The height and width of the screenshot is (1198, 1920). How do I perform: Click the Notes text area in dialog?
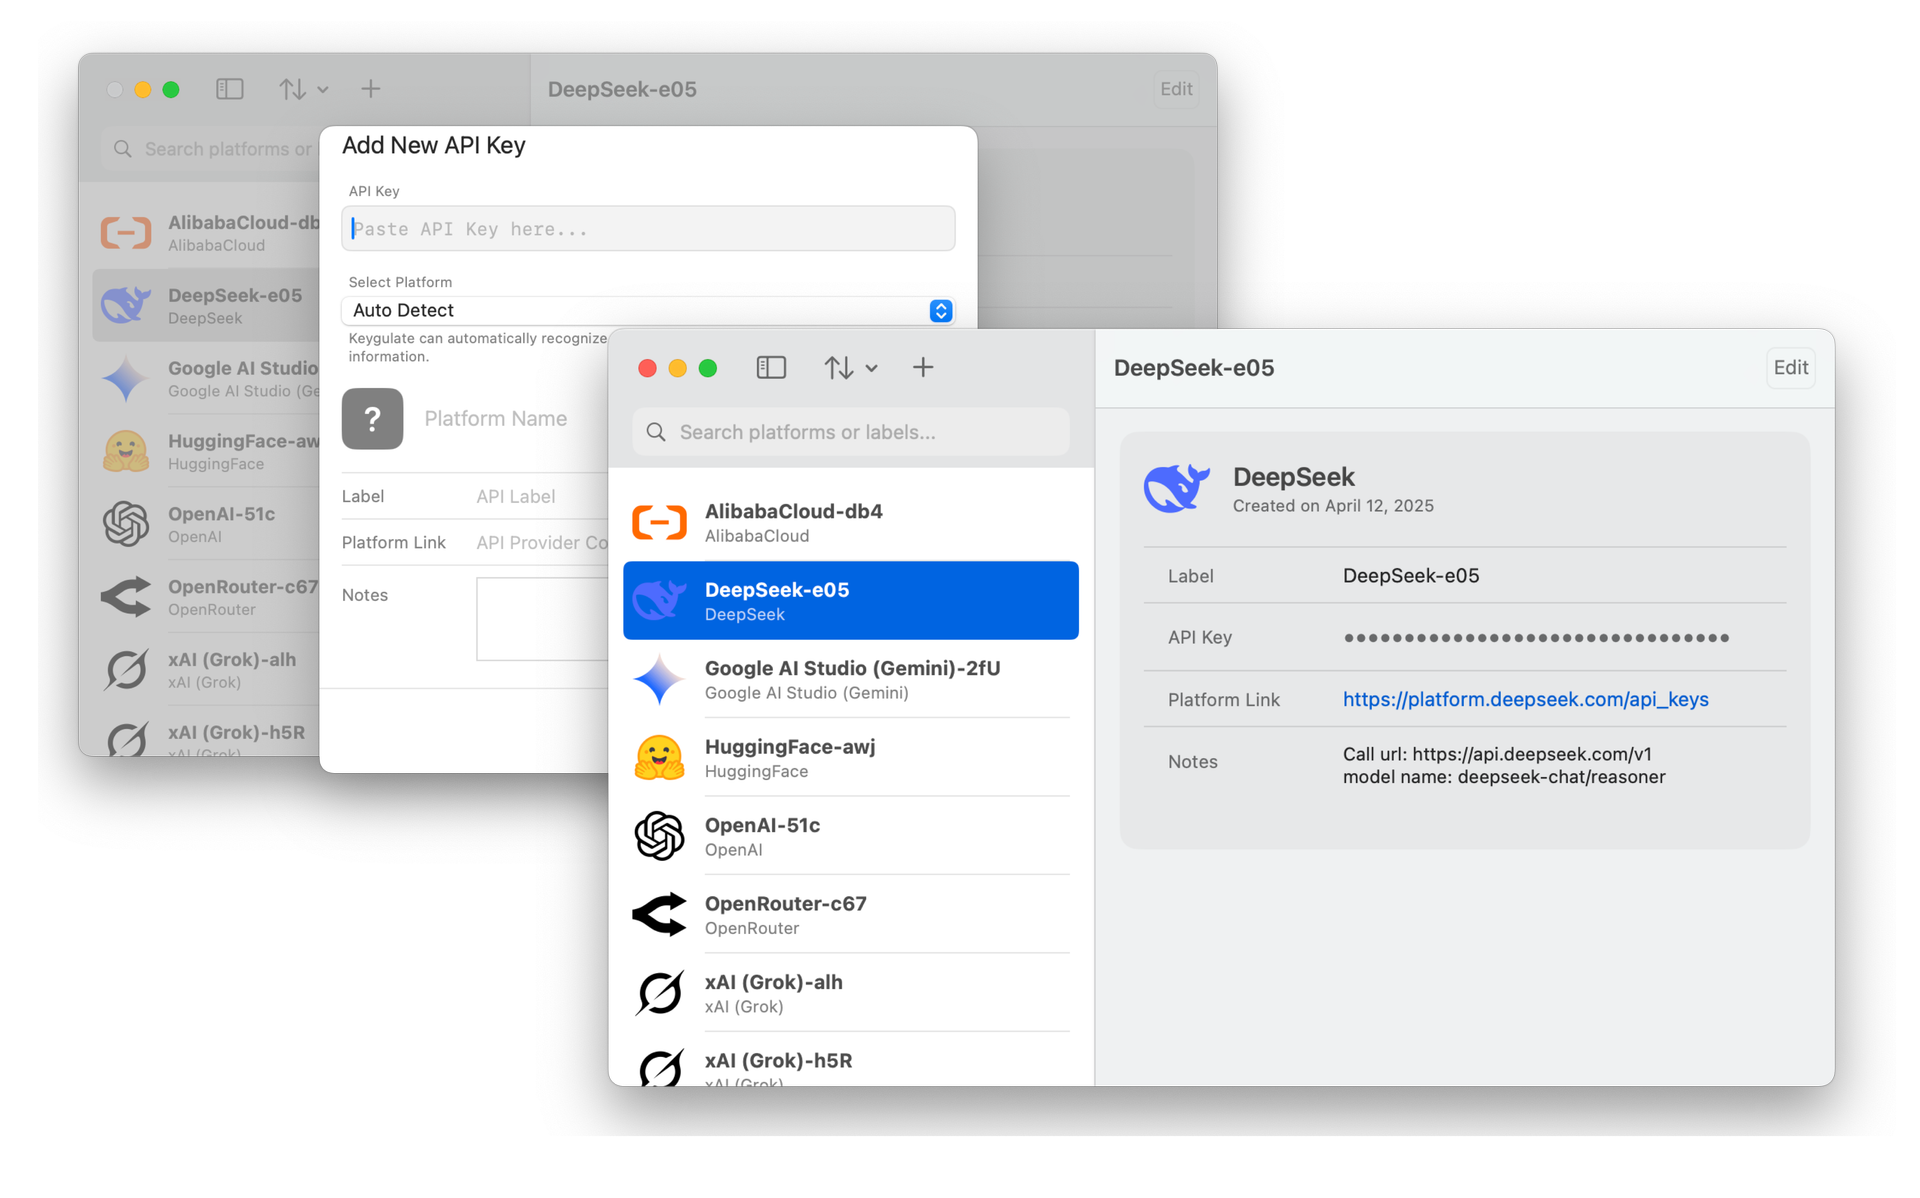542,618
